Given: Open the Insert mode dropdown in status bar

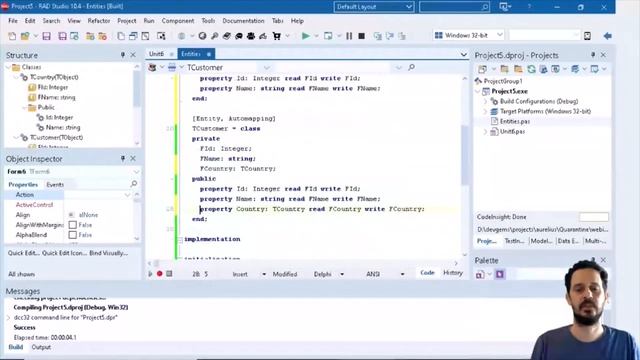Looking at the screenshot, I should [264, 274].
